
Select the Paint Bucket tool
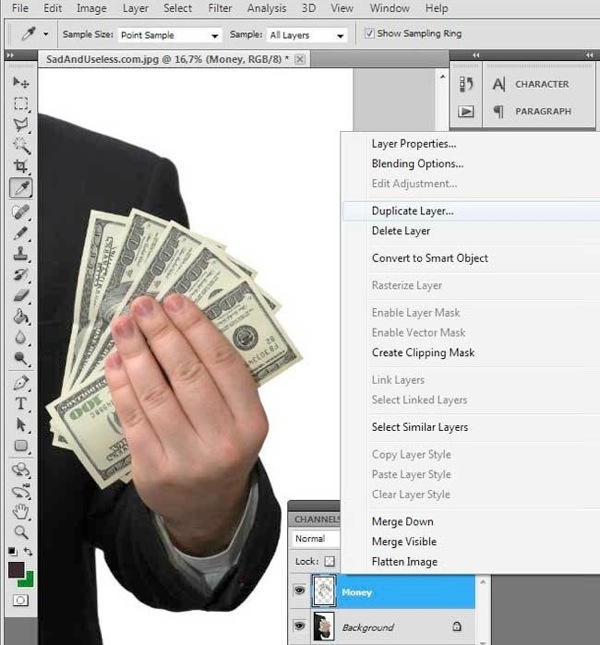tap(21, 317)
